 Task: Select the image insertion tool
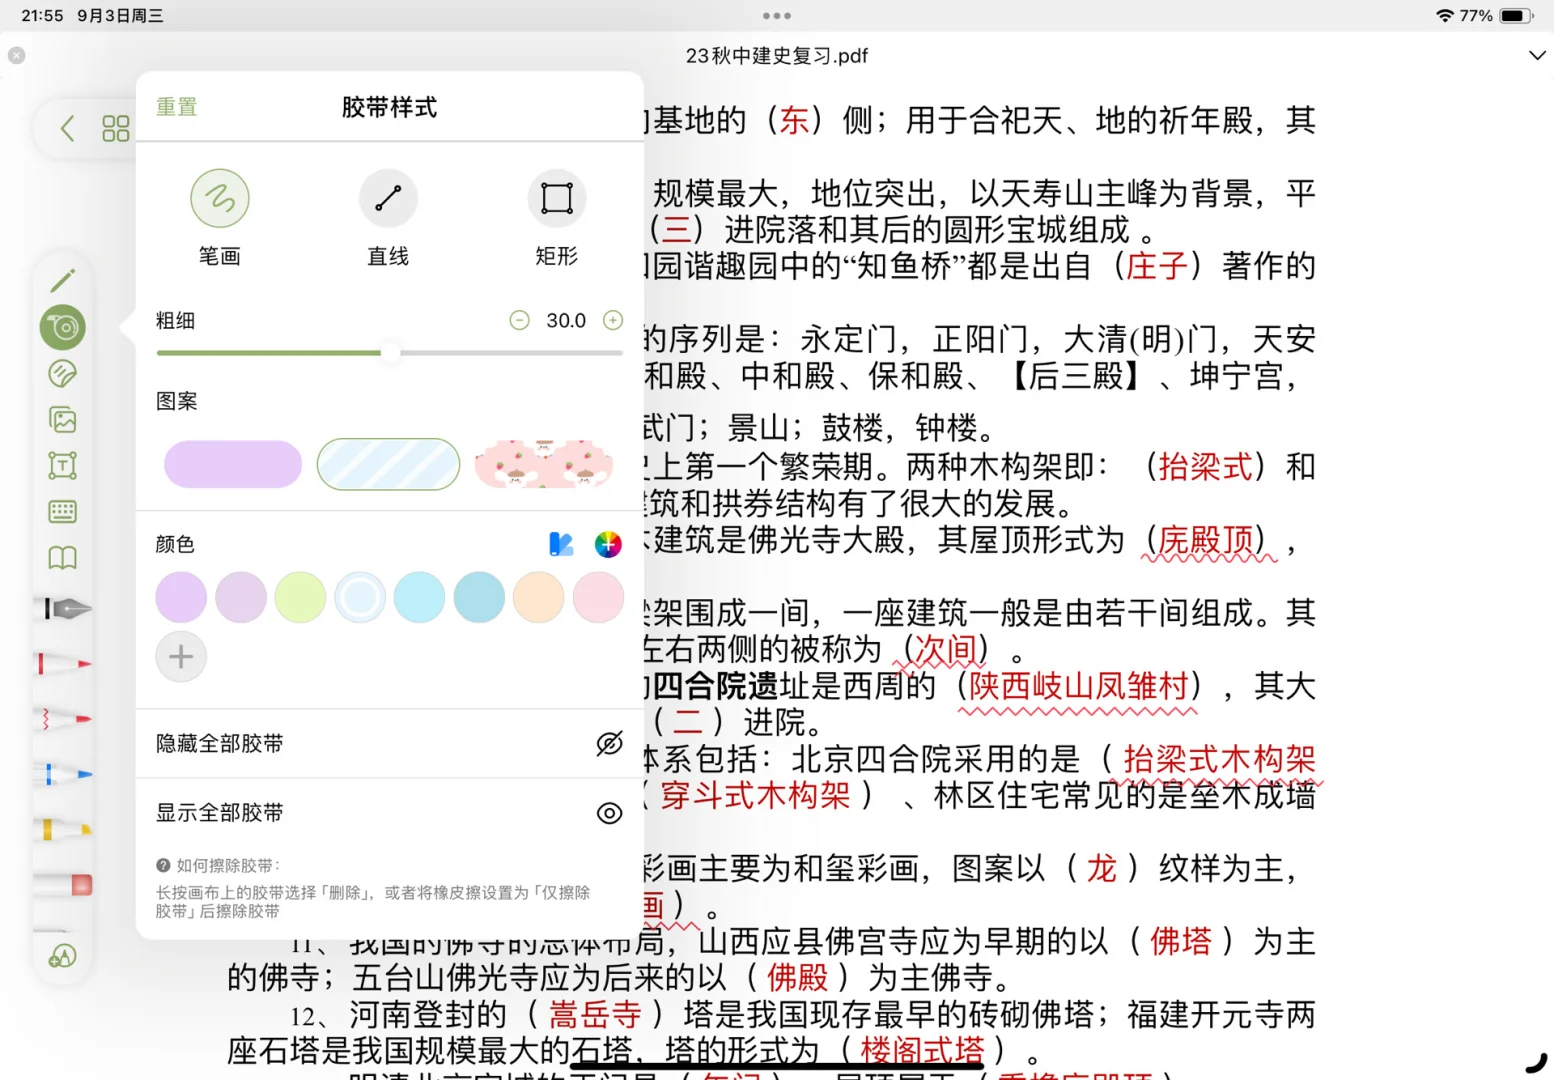62,419
